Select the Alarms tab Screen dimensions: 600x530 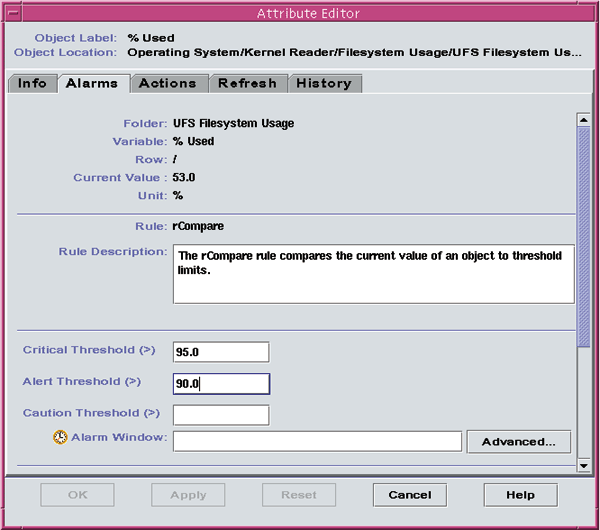coord(91,83)
